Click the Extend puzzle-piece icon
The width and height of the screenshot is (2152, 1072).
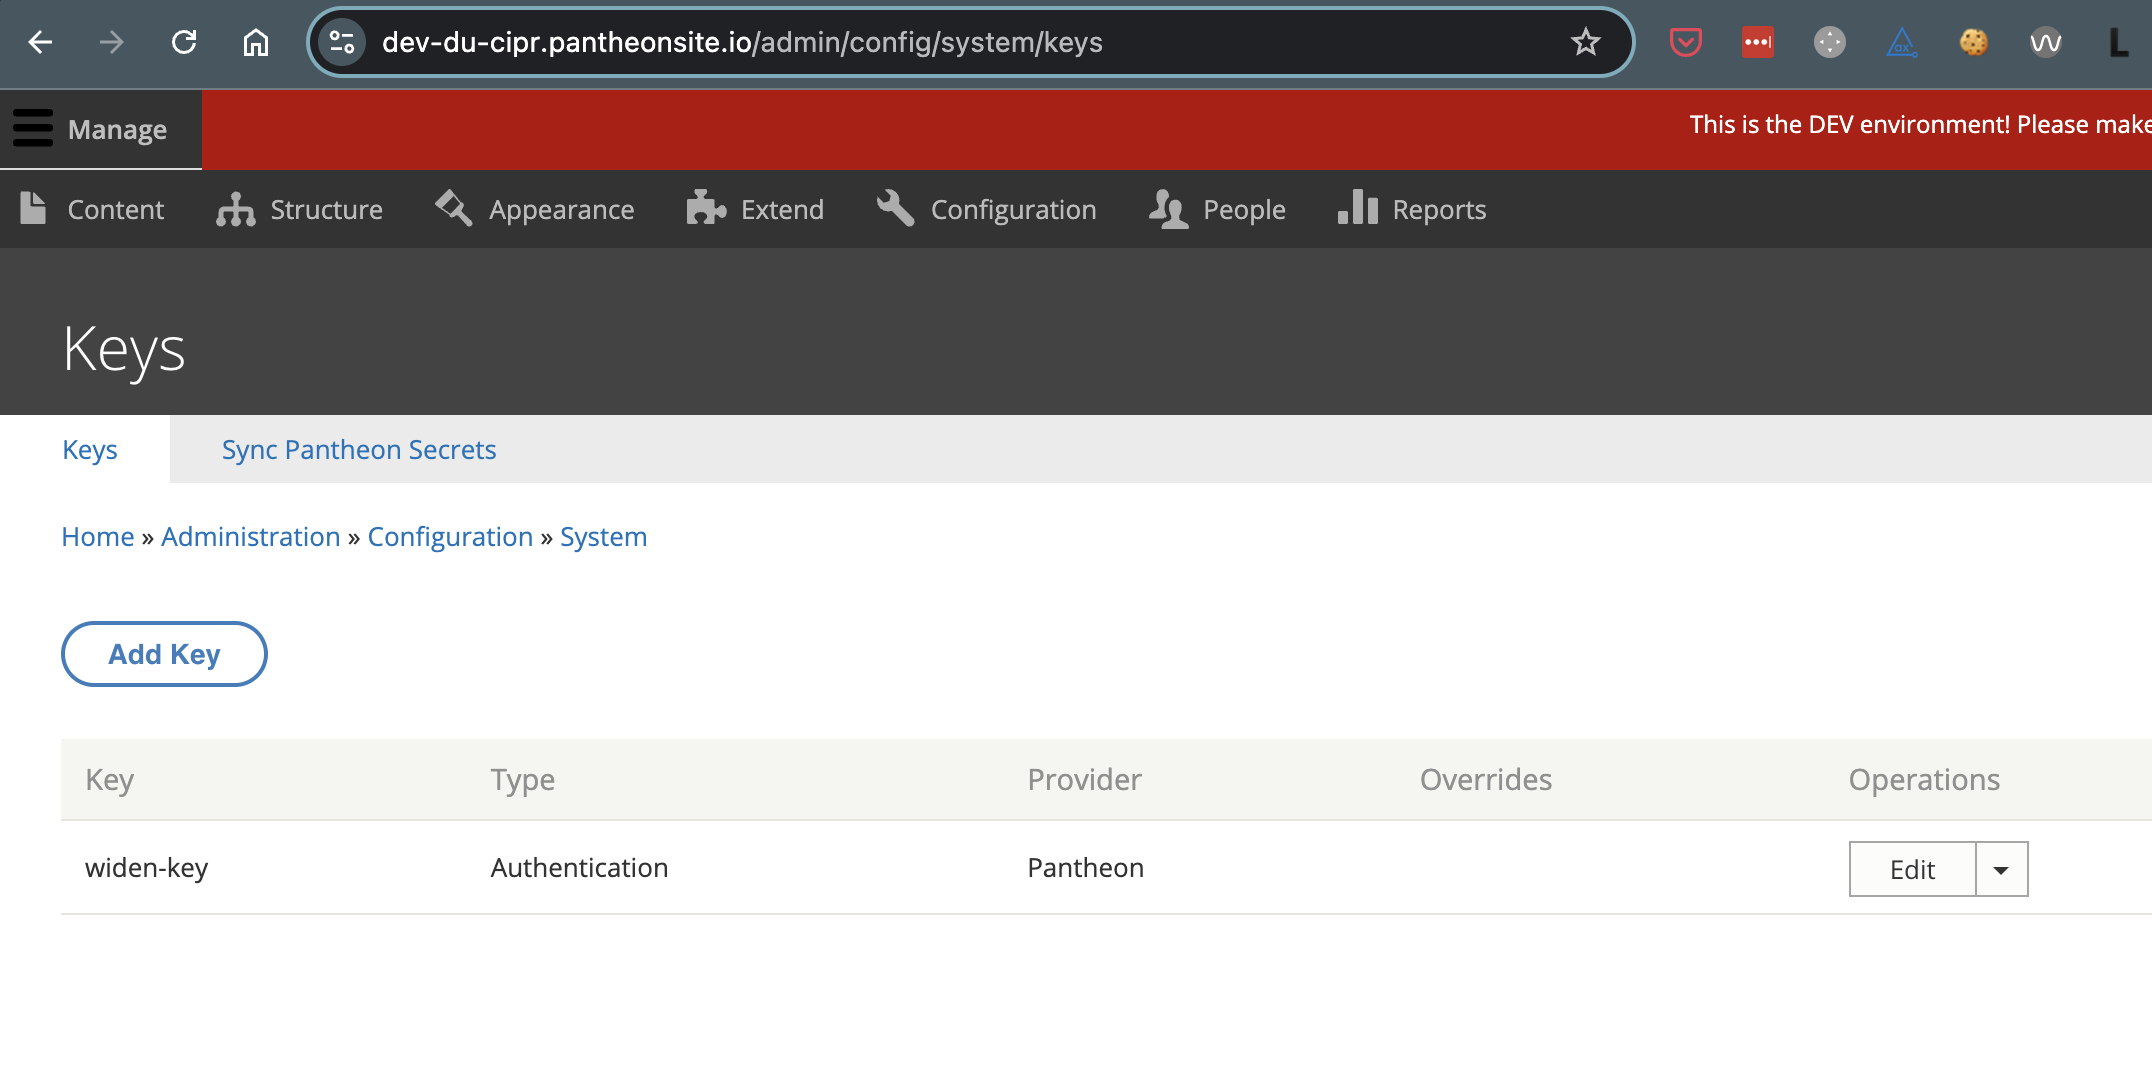tap(708, 209)
